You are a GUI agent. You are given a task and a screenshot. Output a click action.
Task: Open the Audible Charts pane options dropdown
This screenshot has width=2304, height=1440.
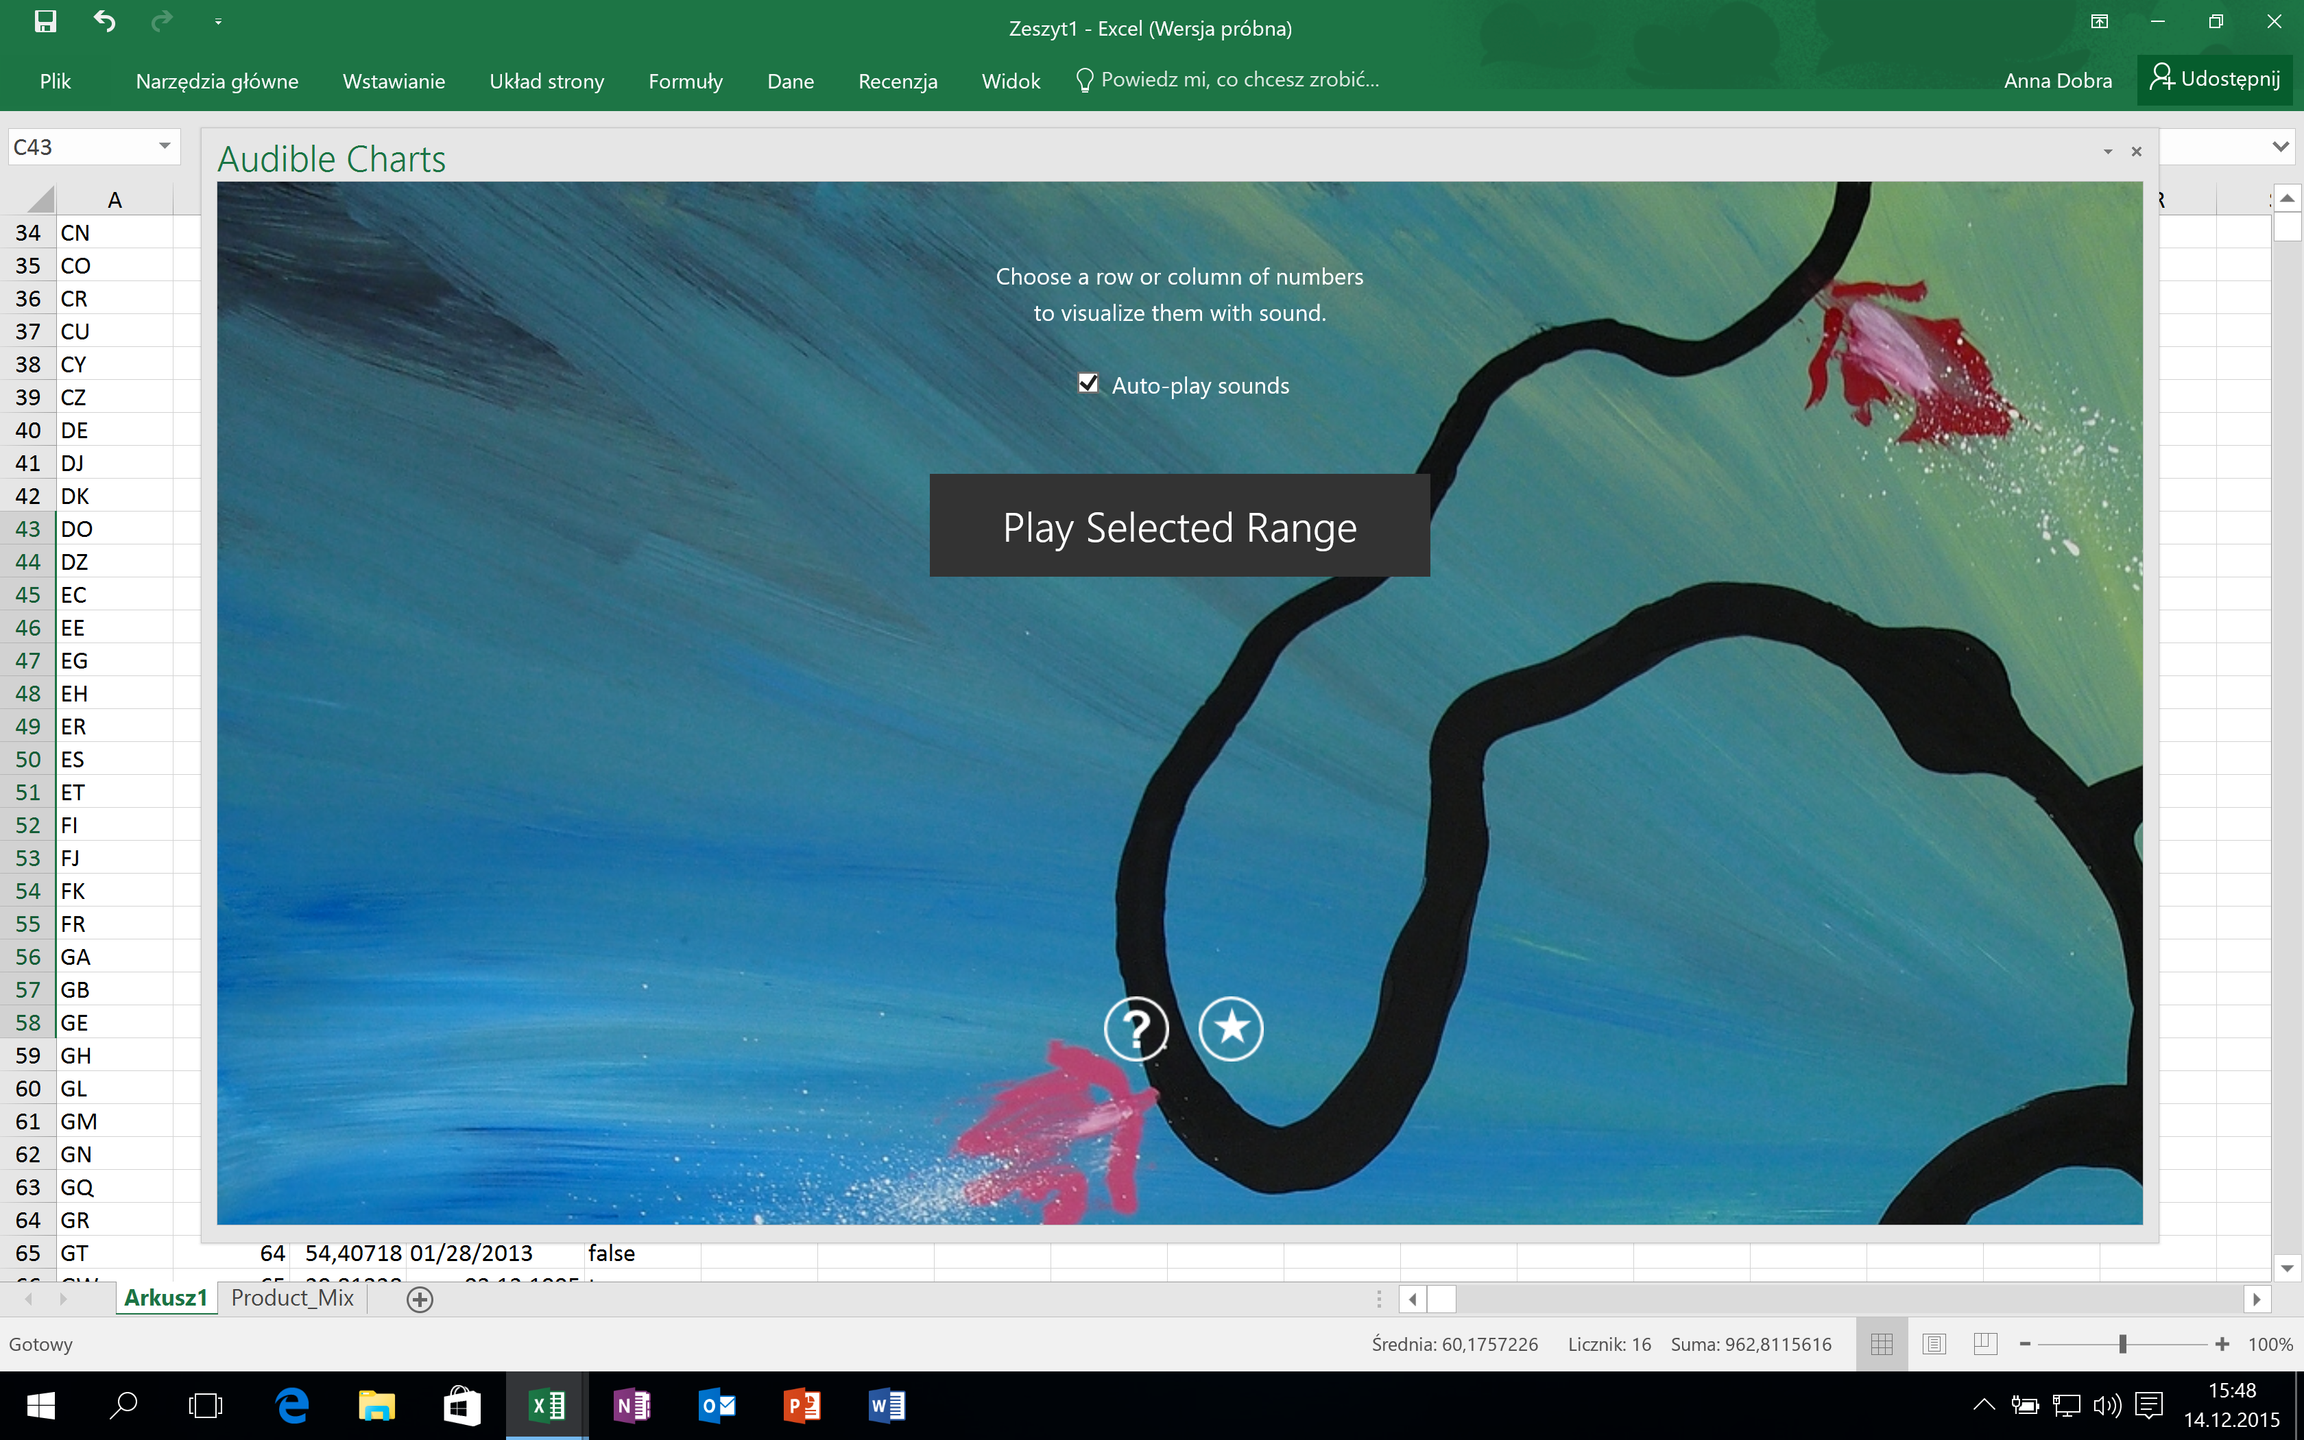[x=2108, y=152]
